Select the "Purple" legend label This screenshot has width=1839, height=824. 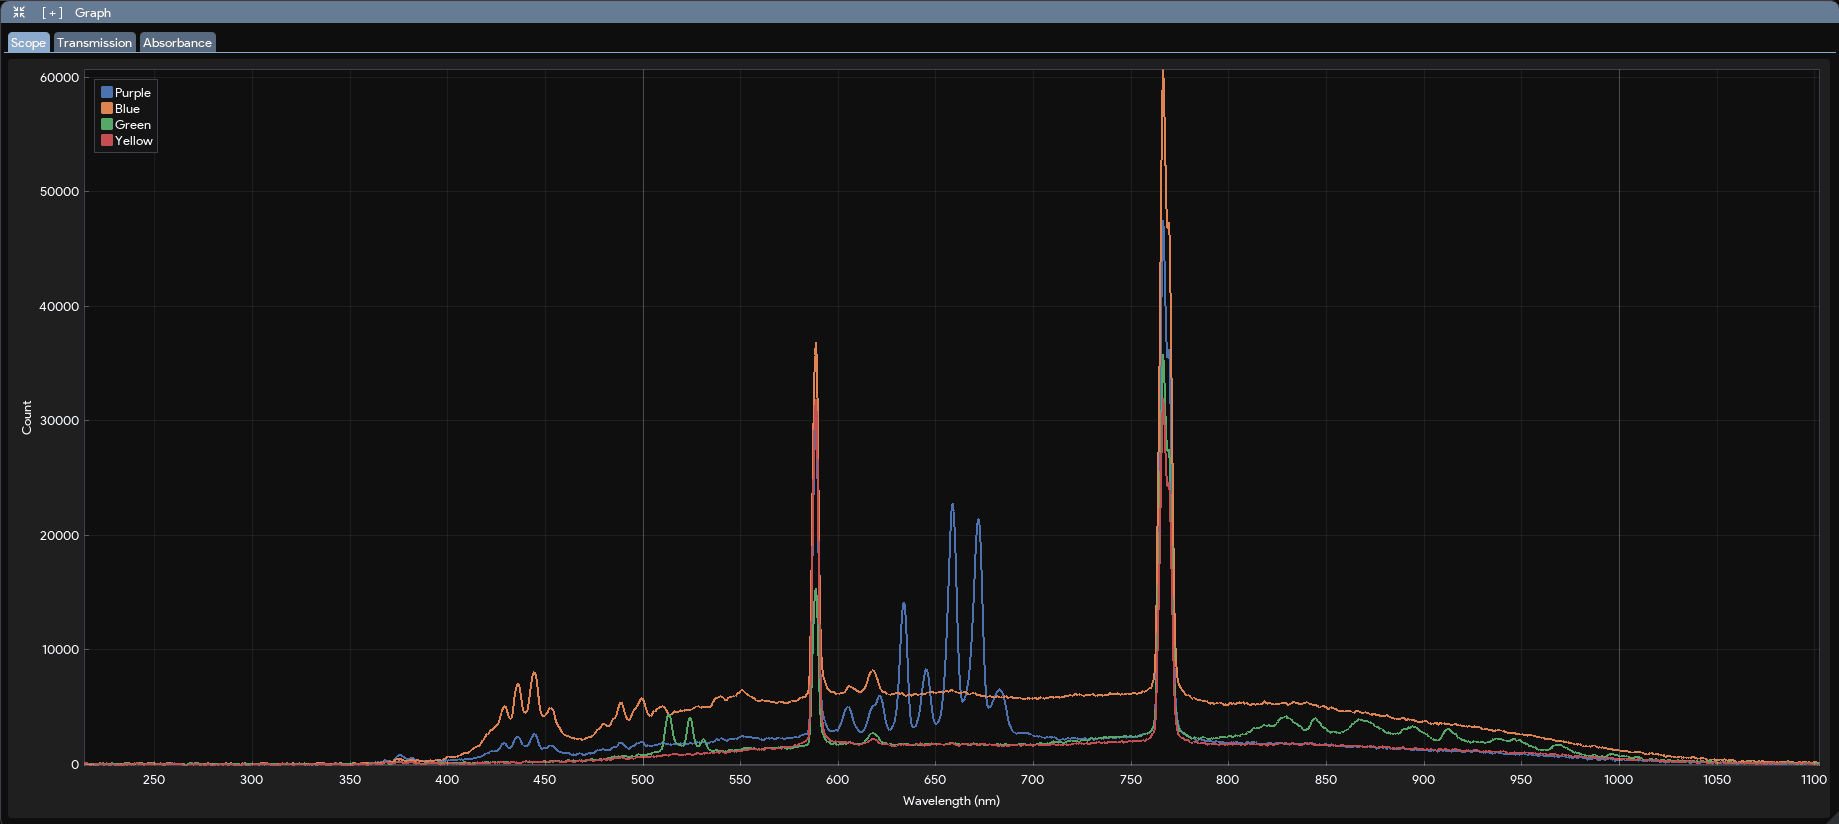point(133,93)
